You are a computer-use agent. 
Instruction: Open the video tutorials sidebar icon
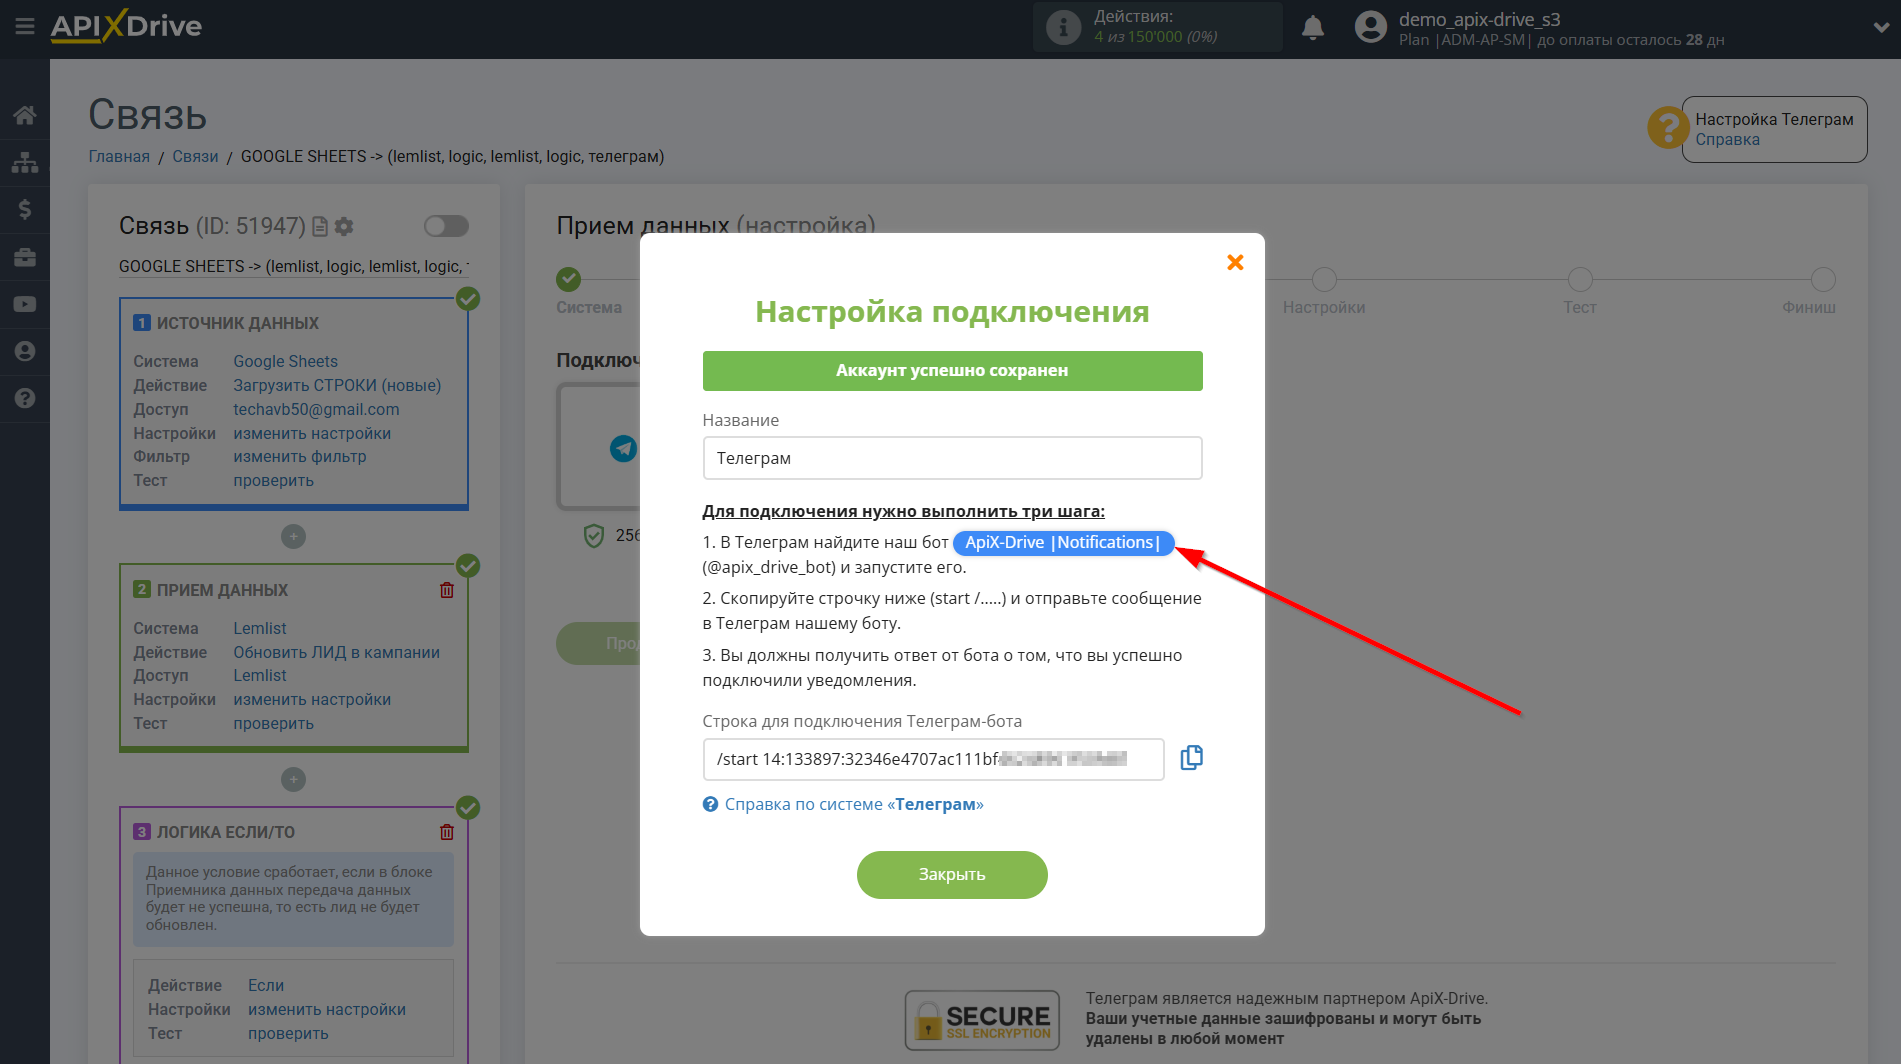[x=25, y=304]
